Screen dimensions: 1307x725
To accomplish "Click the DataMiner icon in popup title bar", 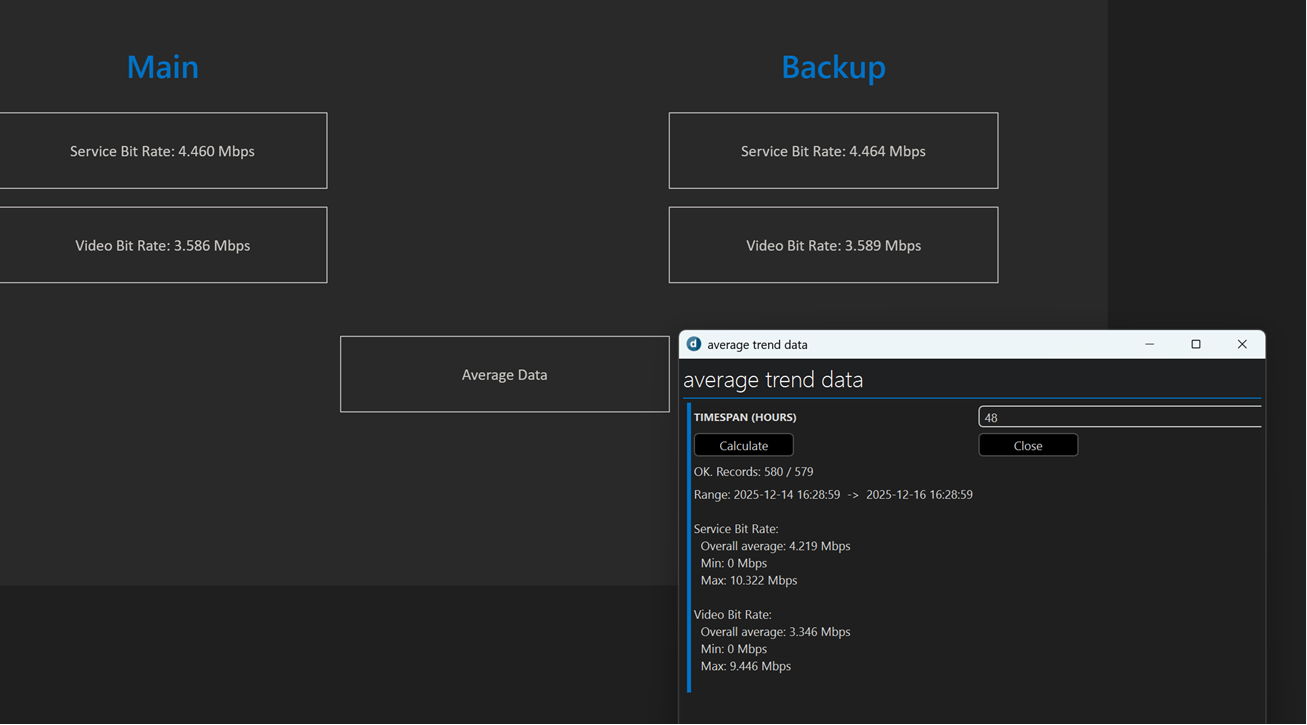I will point(693,344).
